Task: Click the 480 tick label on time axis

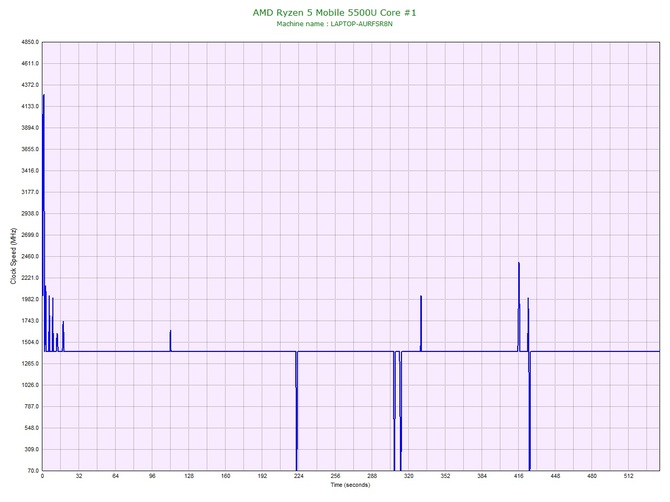Action: coord(592,476)
